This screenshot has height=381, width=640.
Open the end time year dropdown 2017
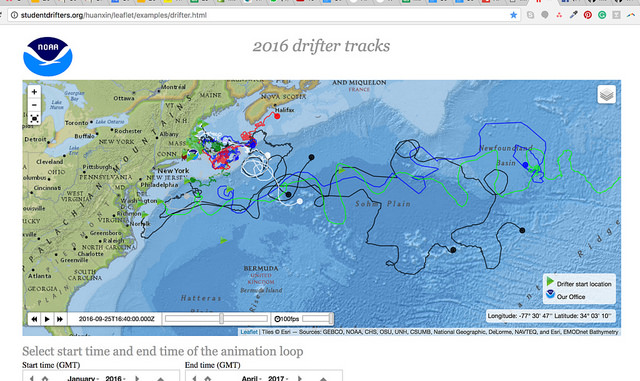pos(278,379)
